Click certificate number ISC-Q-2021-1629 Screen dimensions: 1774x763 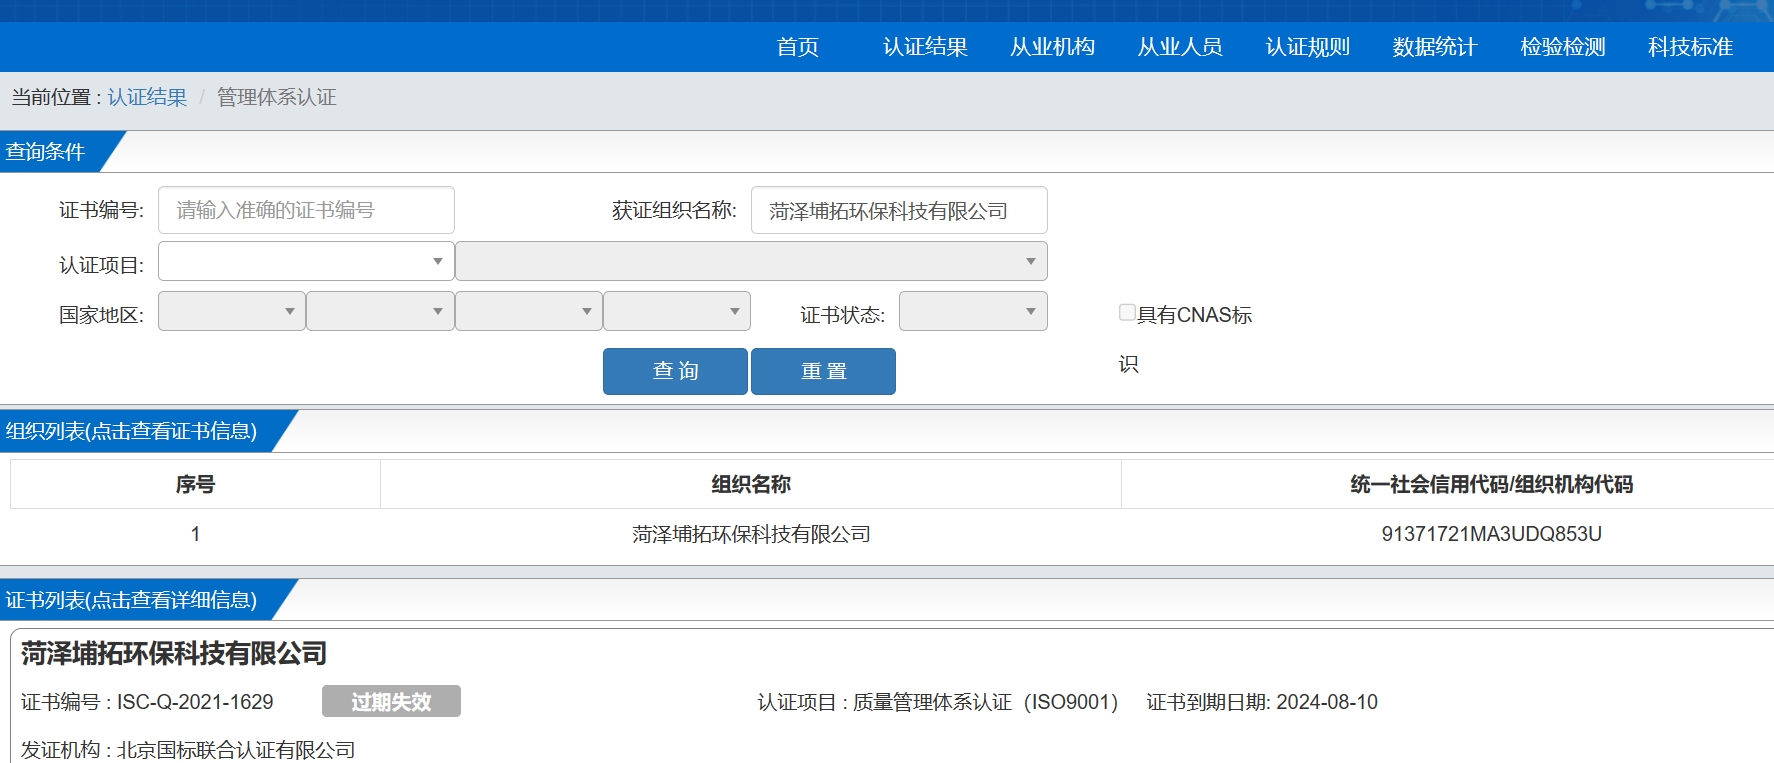(195, 702)
